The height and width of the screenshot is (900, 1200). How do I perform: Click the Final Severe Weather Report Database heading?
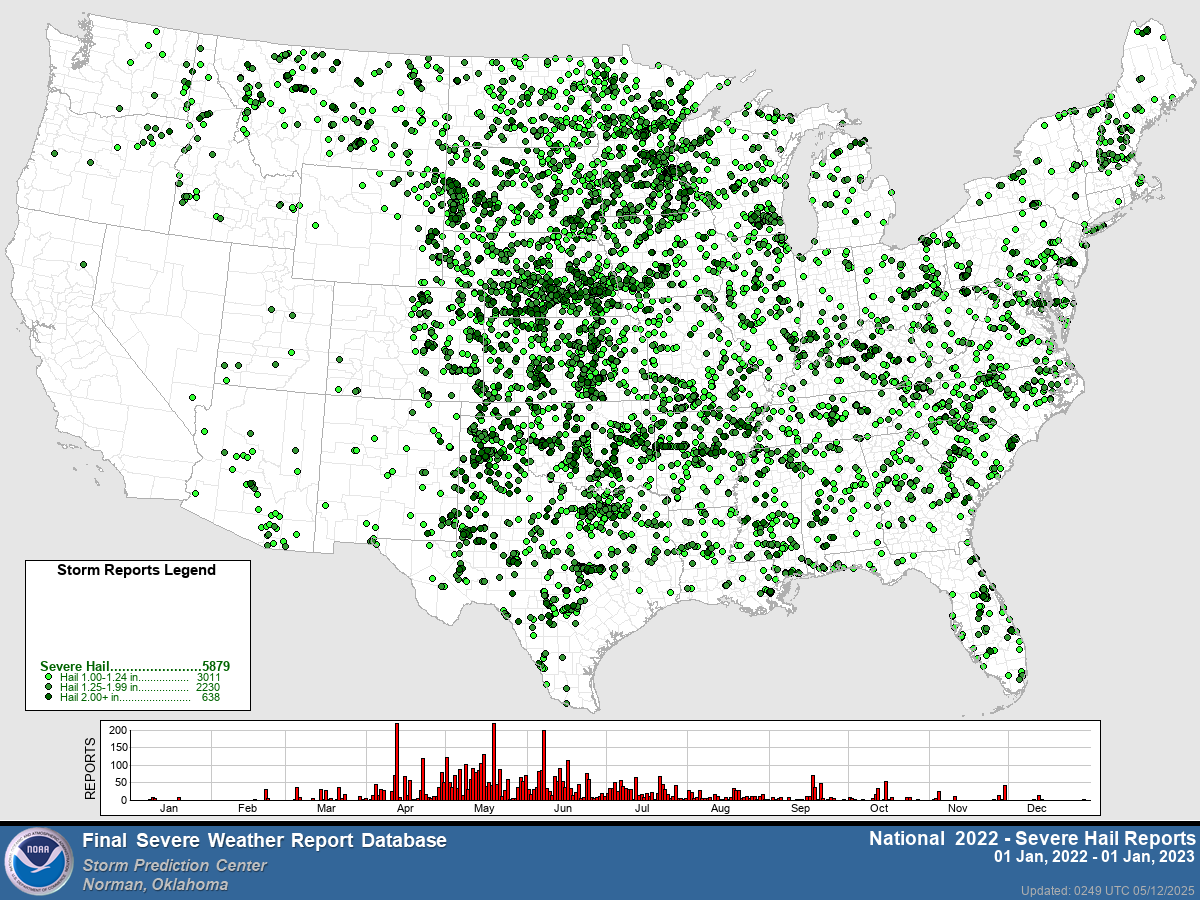pos(265,841)
